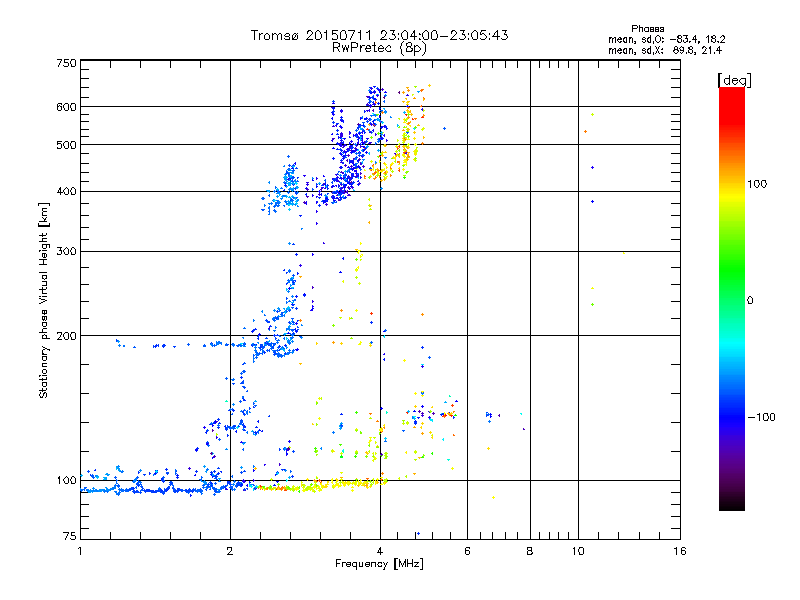Click the x-axis tick label '1'

(x=80, y=551)
